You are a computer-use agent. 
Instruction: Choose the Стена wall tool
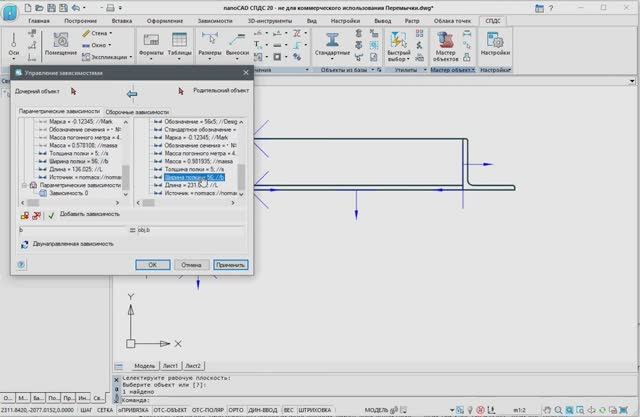pos(94,33)
